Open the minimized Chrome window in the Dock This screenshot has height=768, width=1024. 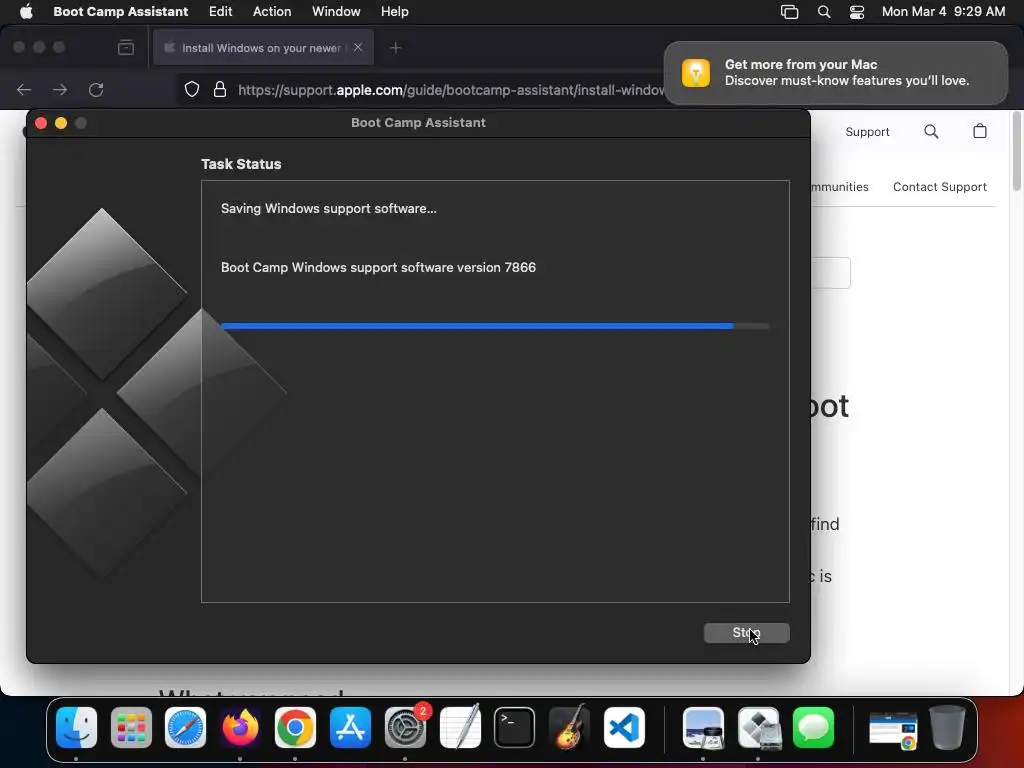coord(893,729)
